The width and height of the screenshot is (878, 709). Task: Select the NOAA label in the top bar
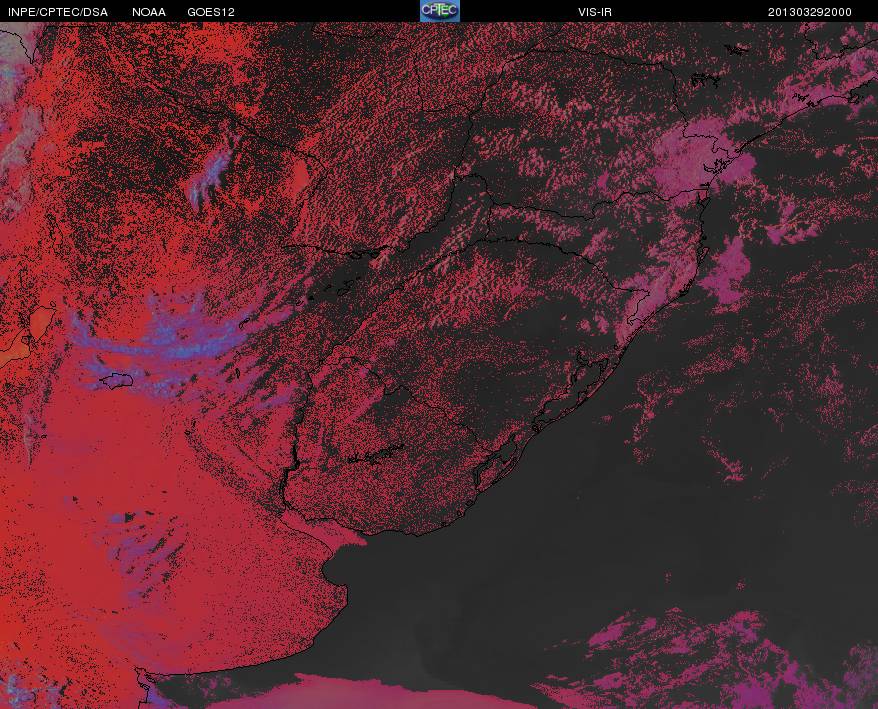click(x=149, y=12)
